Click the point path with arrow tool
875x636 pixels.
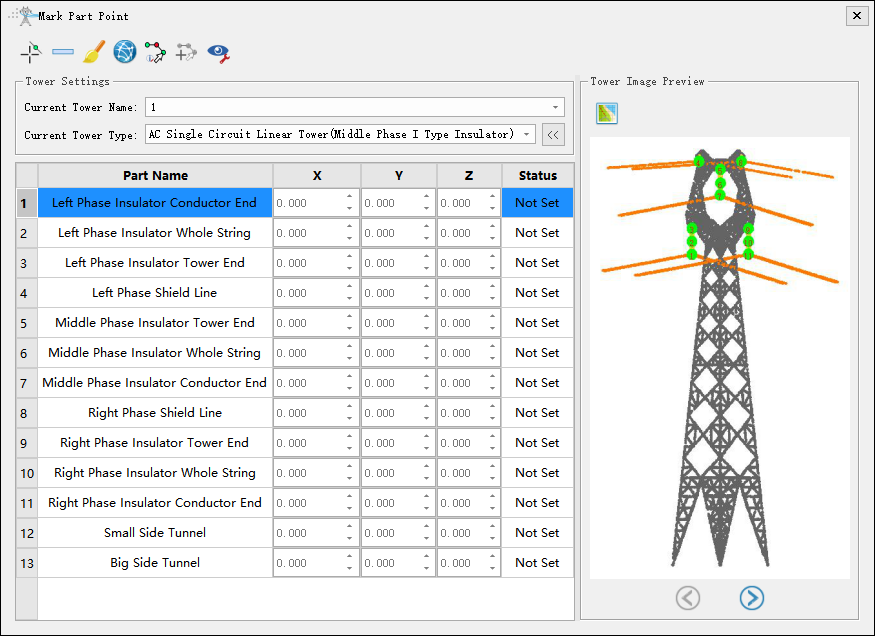[155, 52]
